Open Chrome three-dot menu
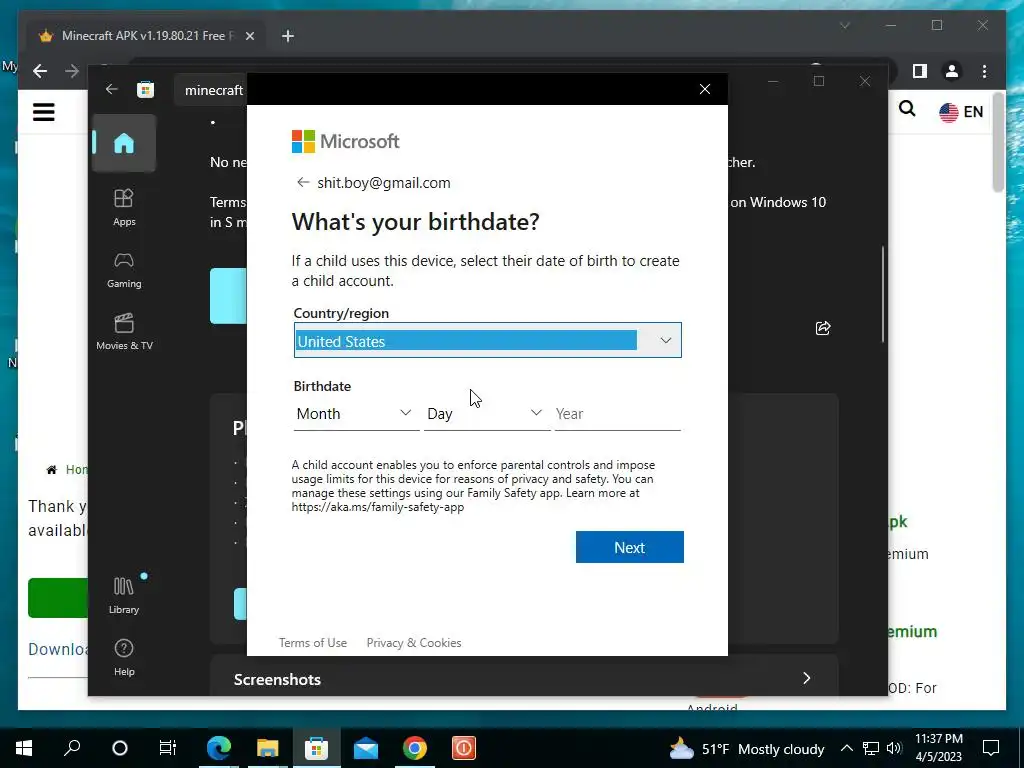The image size is (1024, 768). coord(984,71)
